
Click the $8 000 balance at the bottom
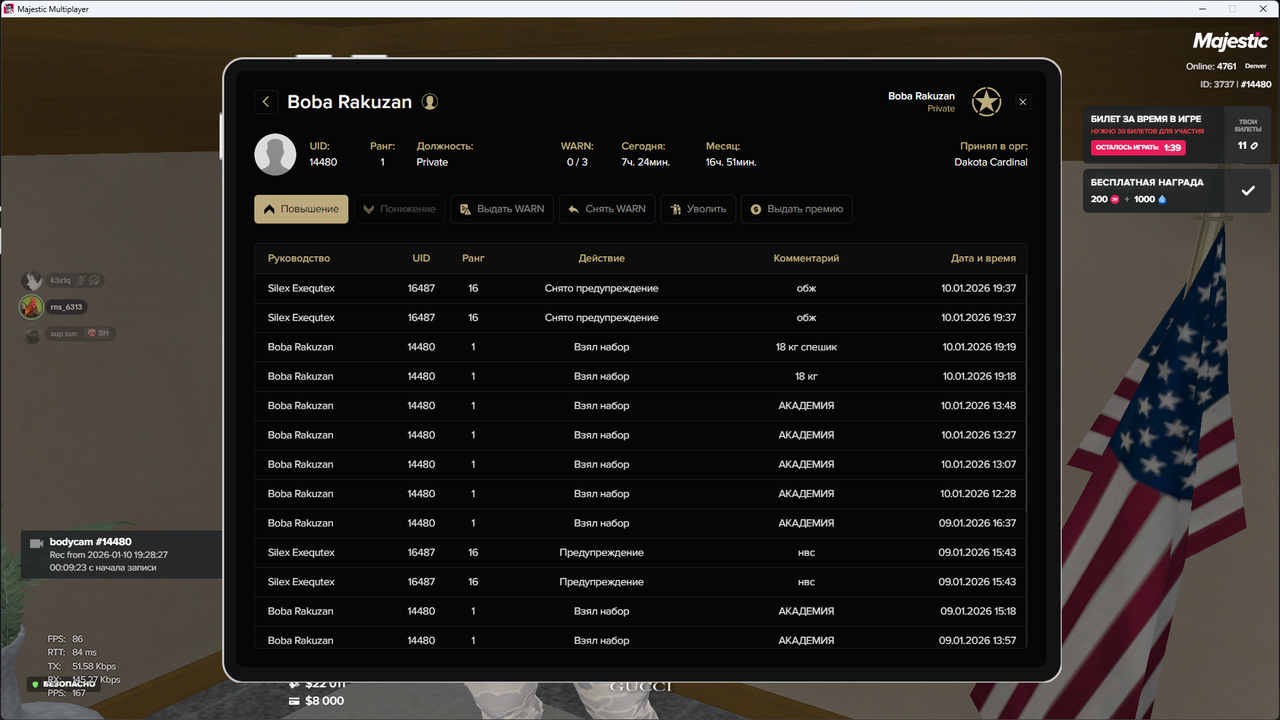pos(324,701)
